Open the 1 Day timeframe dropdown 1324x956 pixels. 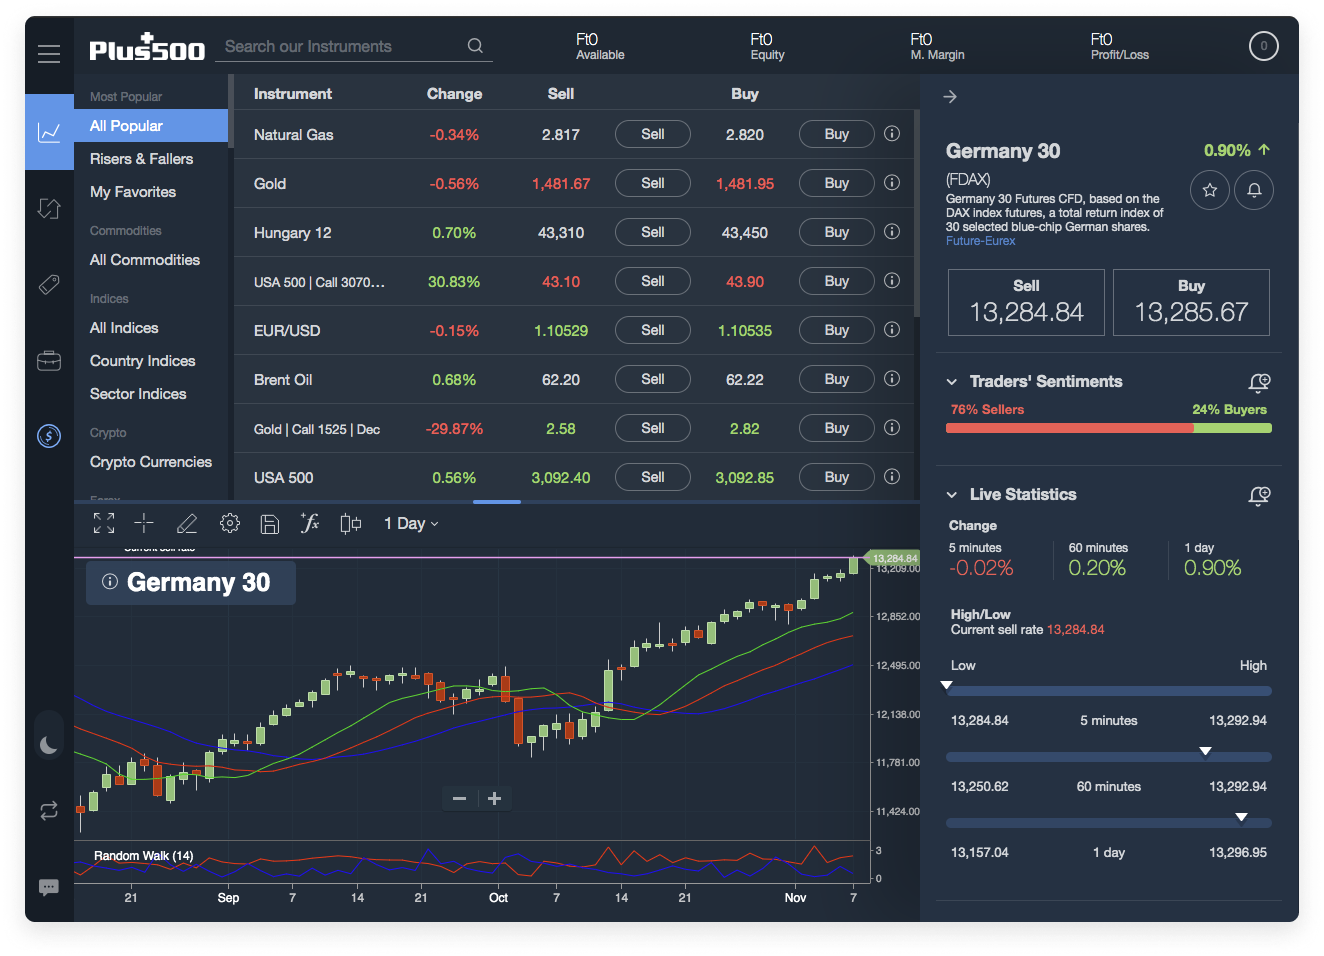click(x=410, y=522)
